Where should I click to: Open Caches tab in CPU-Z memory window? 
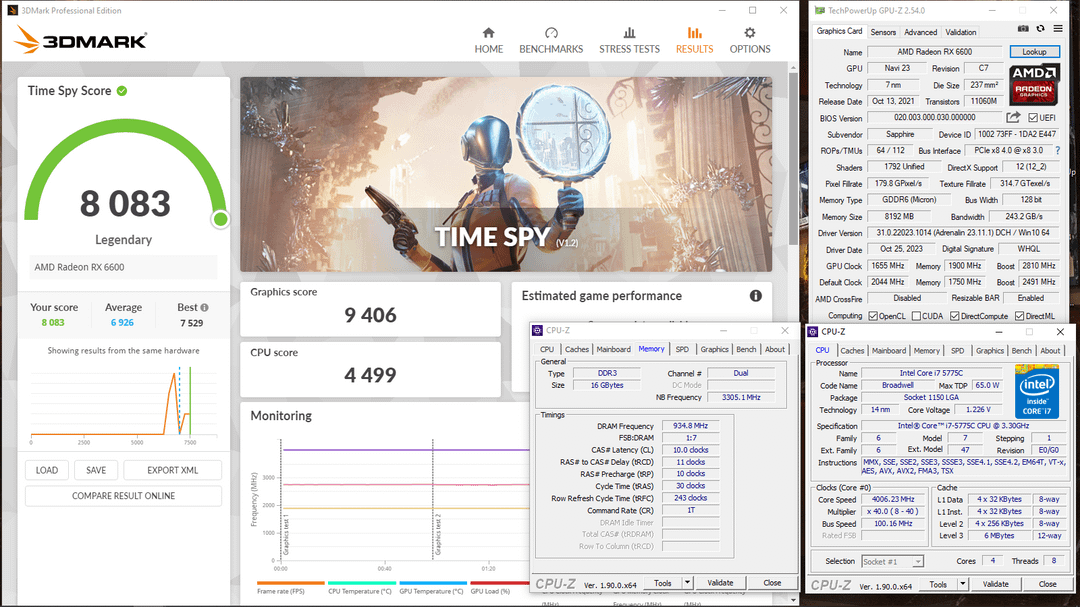click(x=577, y=349)
